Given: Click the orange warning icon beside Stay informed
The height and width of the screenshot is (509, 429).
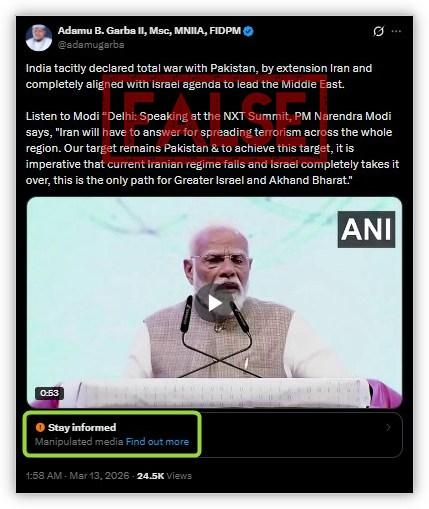Looking at the screenshot, I should [40, 427].
